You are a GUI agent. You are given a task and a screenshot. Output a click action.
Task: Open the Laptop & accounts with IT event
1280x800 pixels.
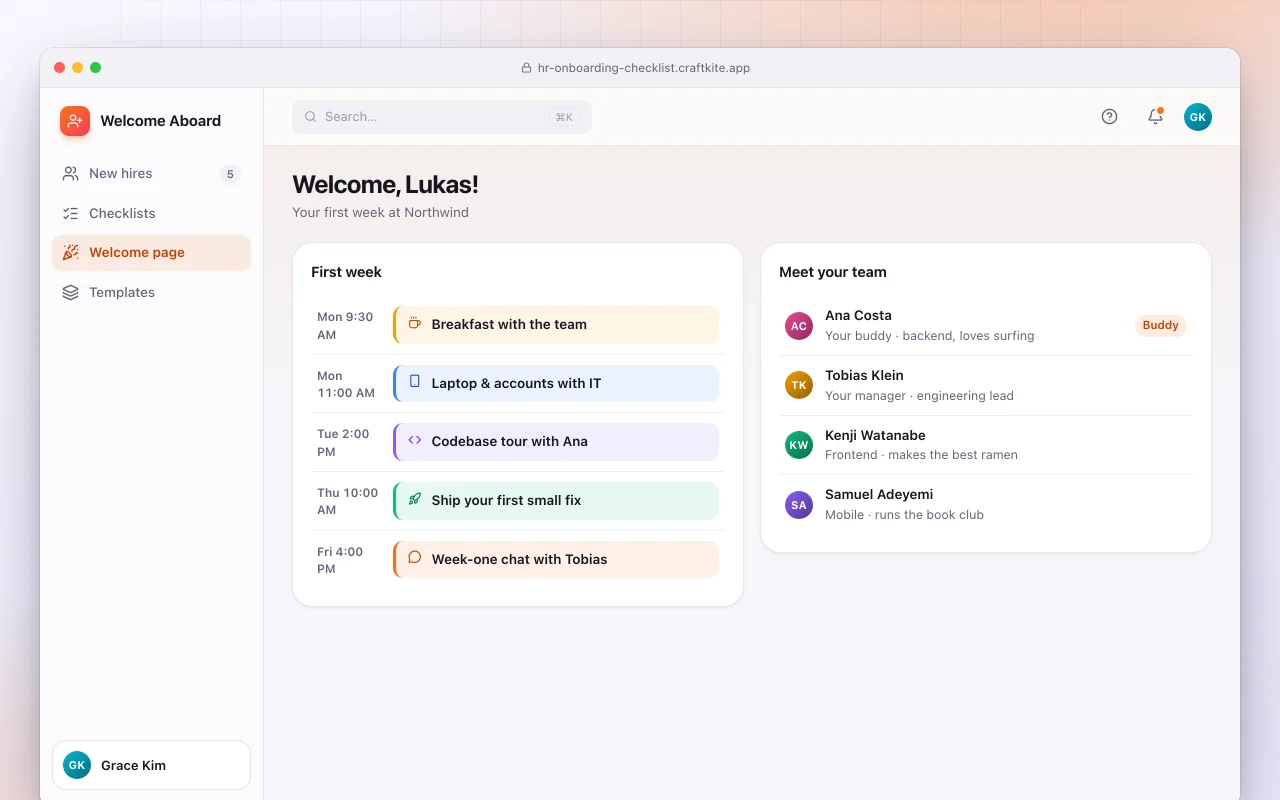[x=556, y=383]
